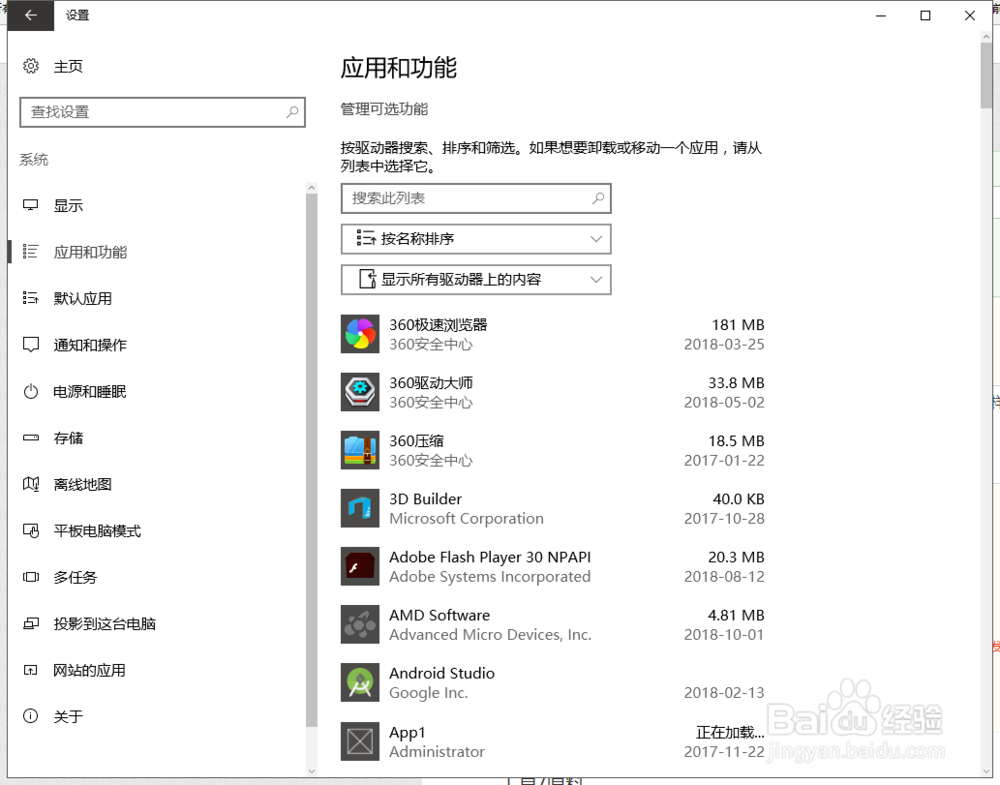The width and height of the screenshot is (1000, 785).
Task: Focus the 搜索此列表 search field
Action: (x=476, y=198)
